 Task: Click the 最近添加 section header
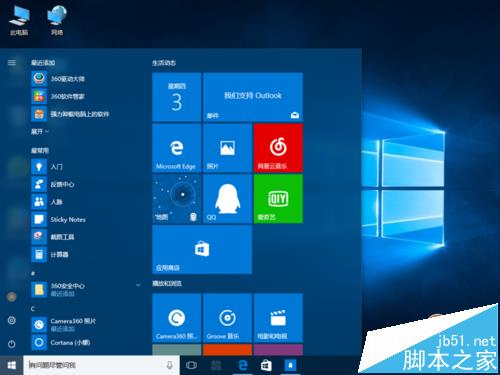[x=43, y=63]
